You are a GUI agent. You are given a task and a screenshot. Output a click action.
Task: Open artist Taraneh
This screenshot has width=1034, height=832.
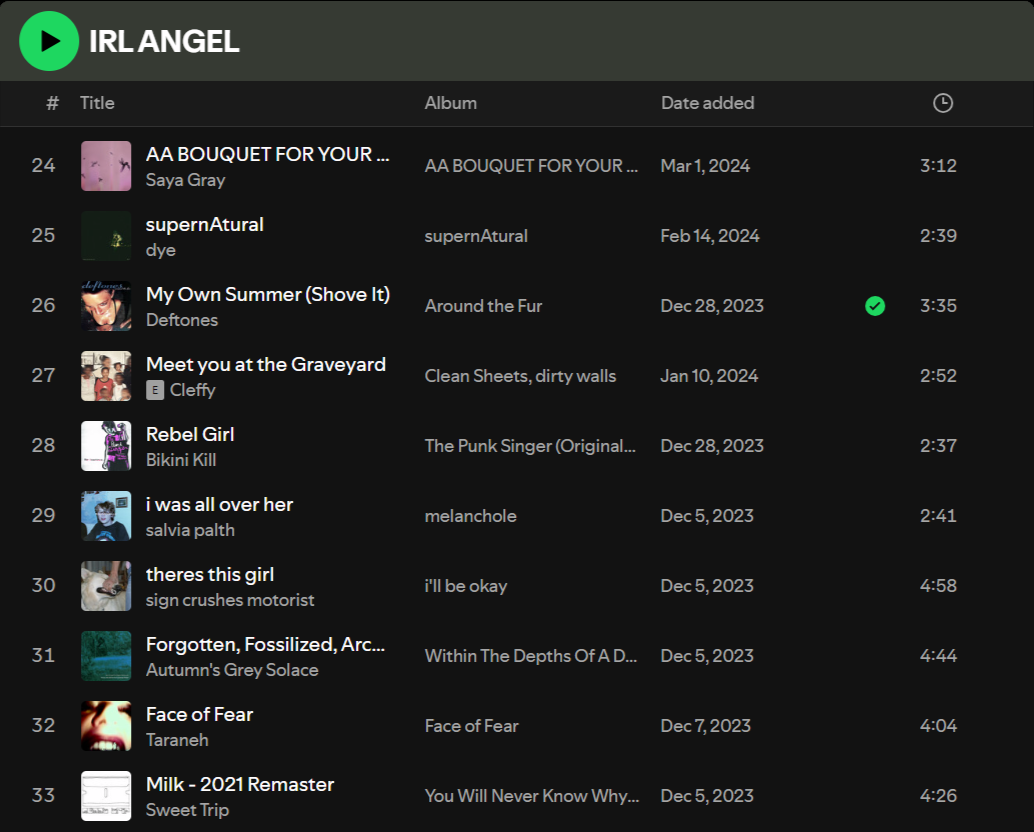177,740
